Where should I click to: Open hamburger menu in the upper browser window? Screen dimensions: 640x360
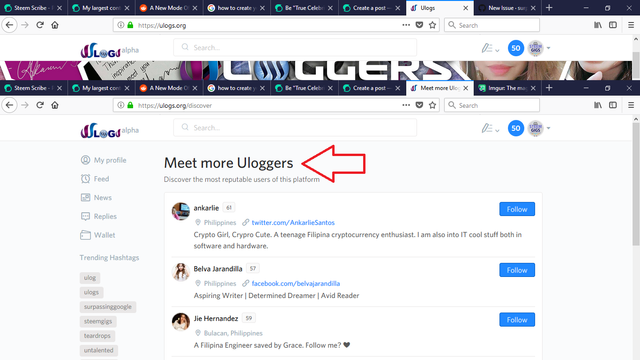coord(631,25)
